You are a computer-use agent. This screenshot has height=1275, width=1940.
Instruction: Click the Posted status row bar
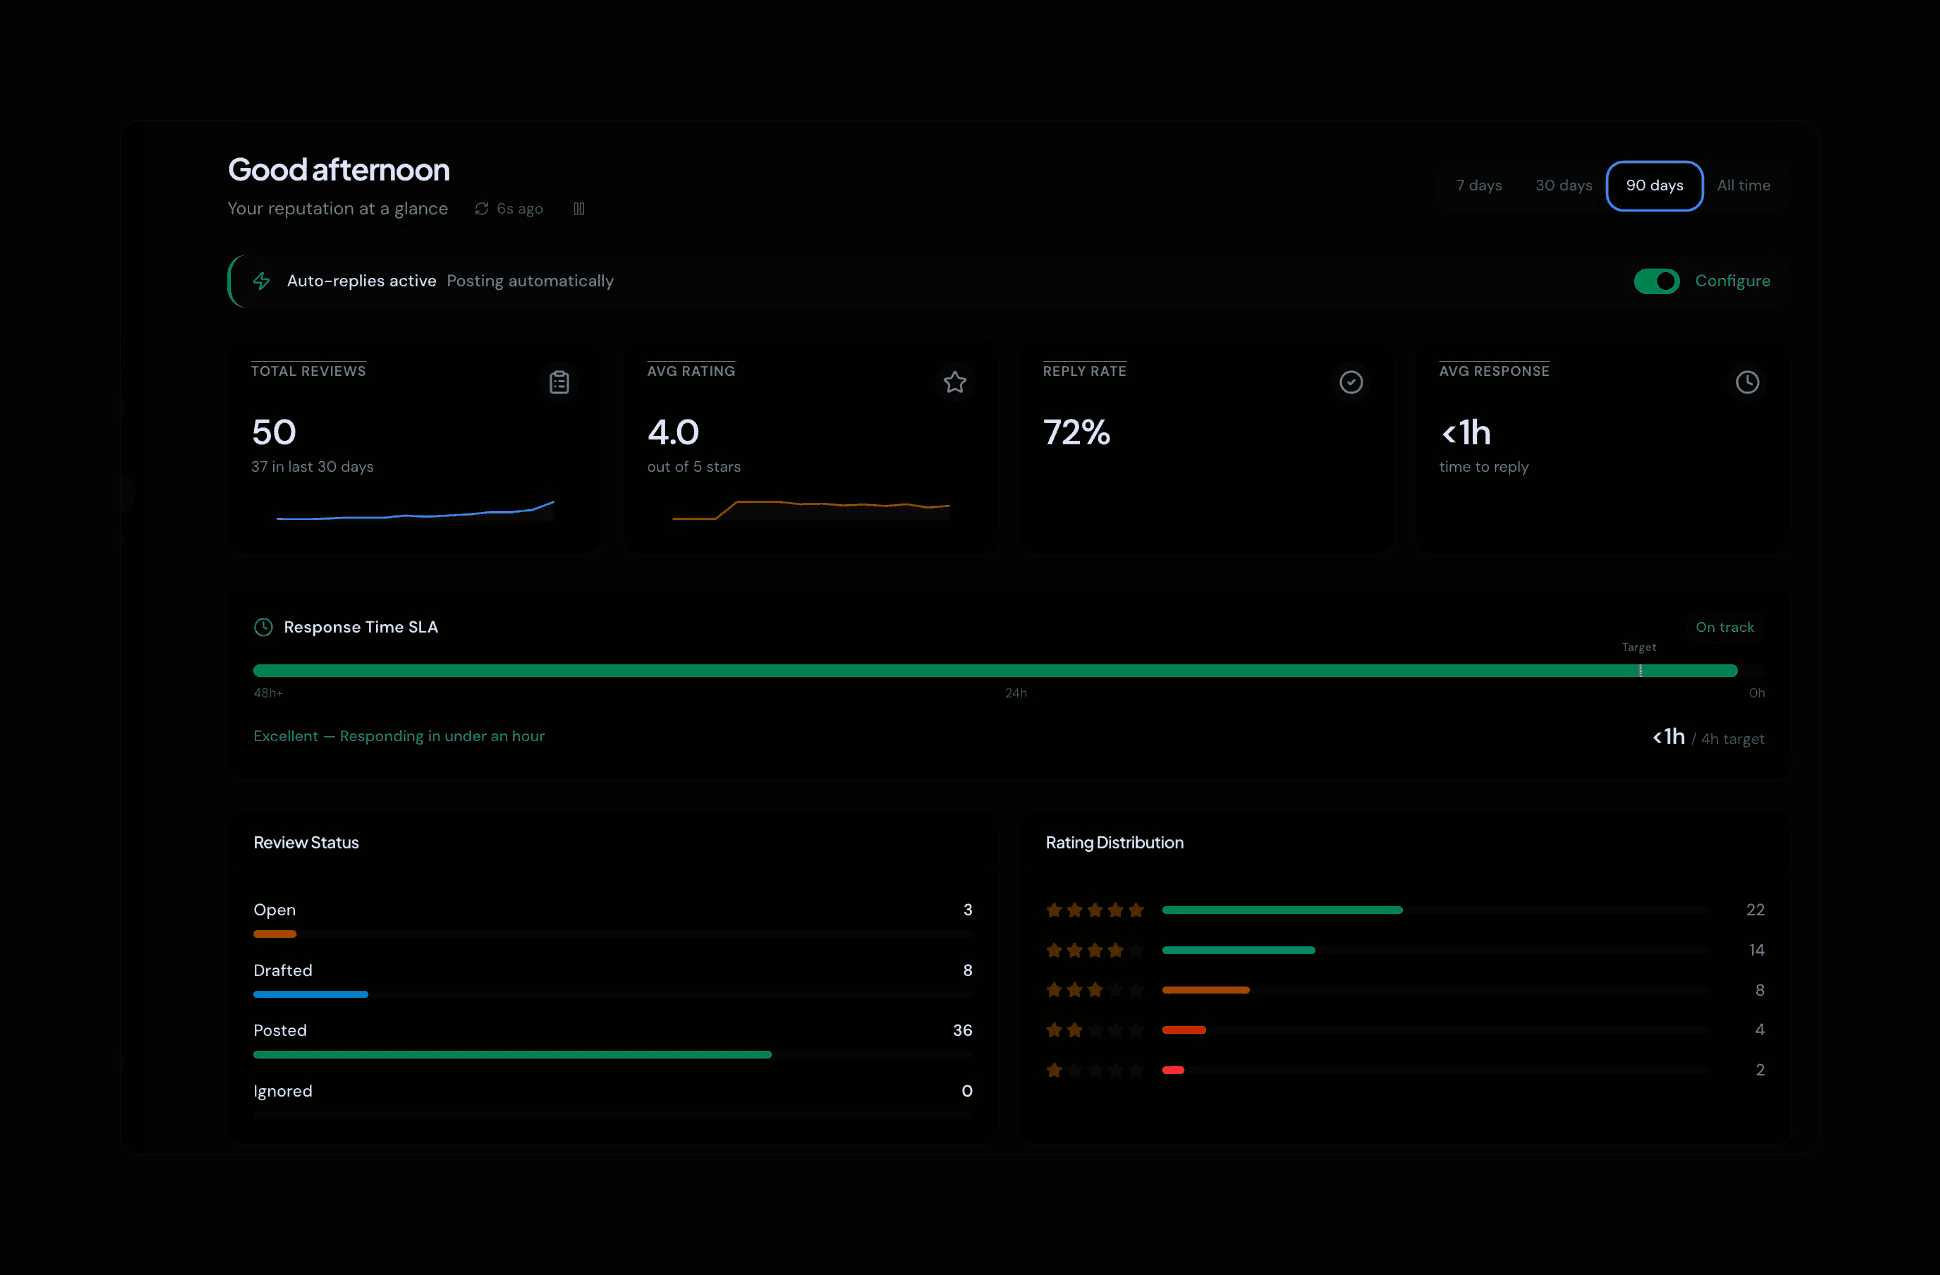coord(512,1055)
